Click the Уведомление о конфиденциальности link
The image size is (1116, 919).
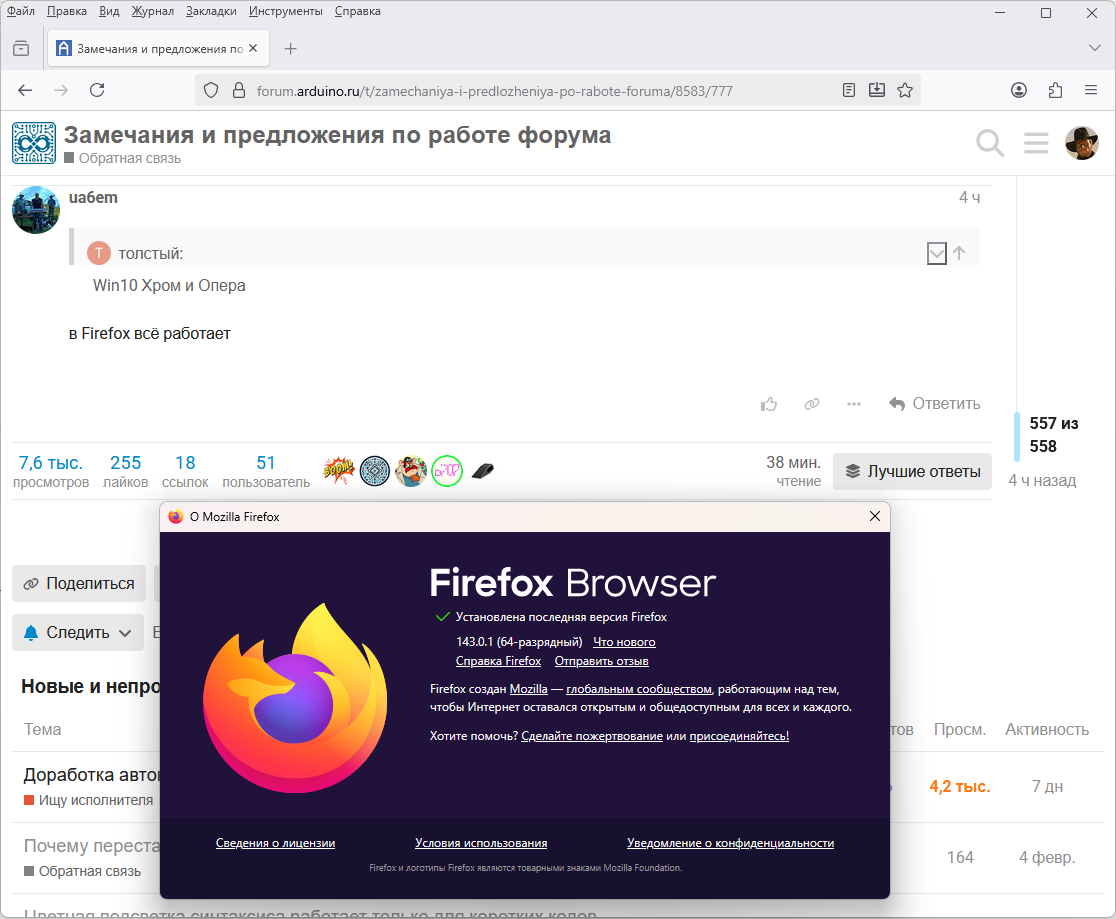(730, 843)
